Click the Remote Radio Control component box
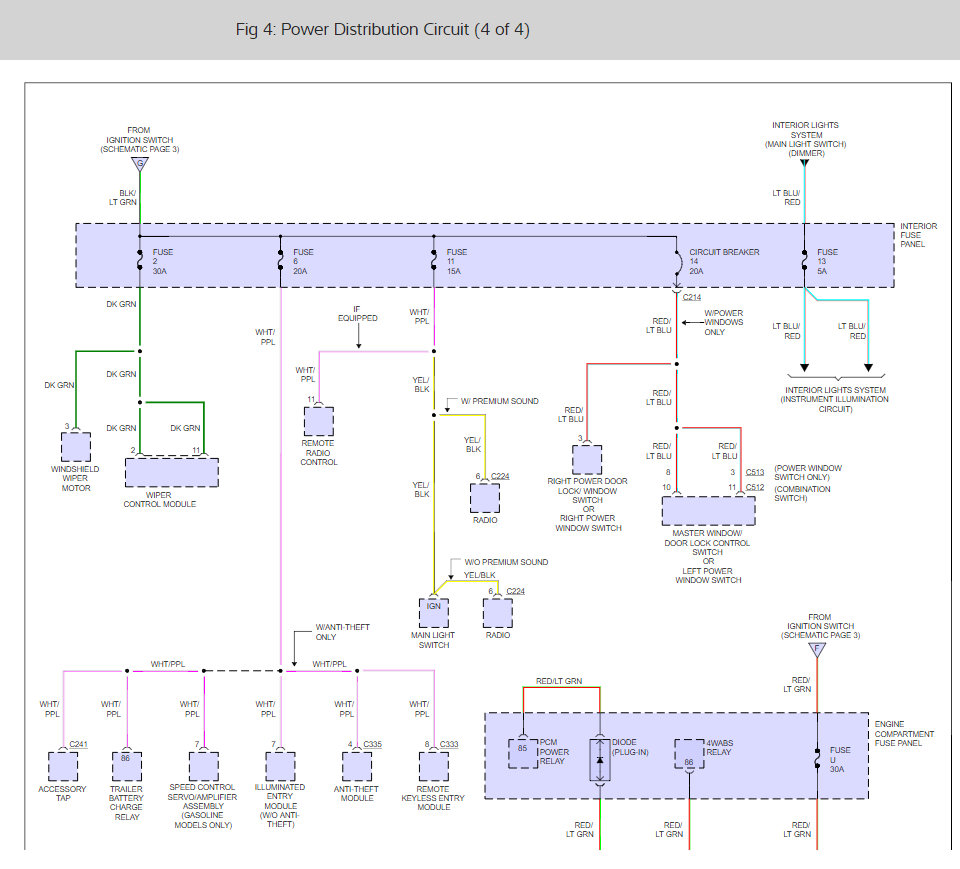Screen dimensions: 960x869 coord(319,421)
